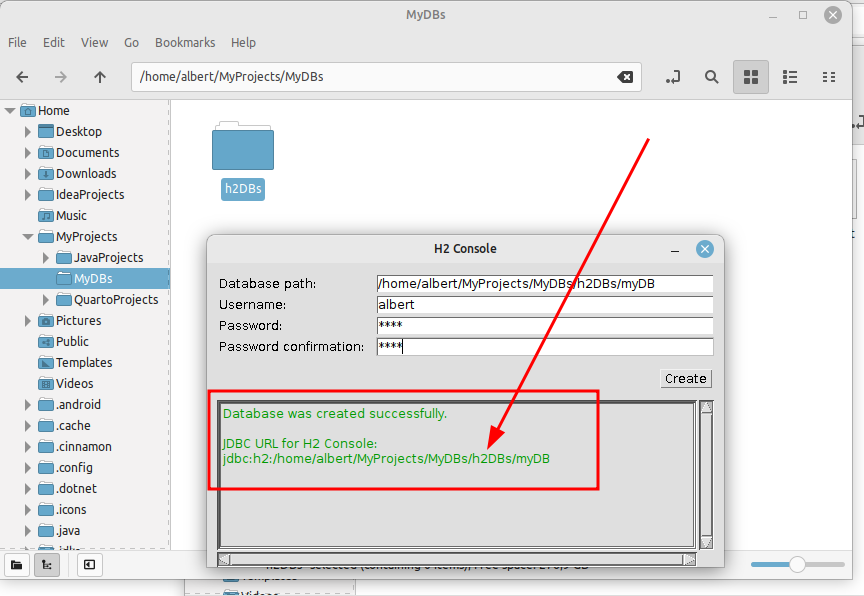Image resolution: width=864 pixels, height=596 pixels.
Task: Go up to the parent folder
Action: [100, 77]
